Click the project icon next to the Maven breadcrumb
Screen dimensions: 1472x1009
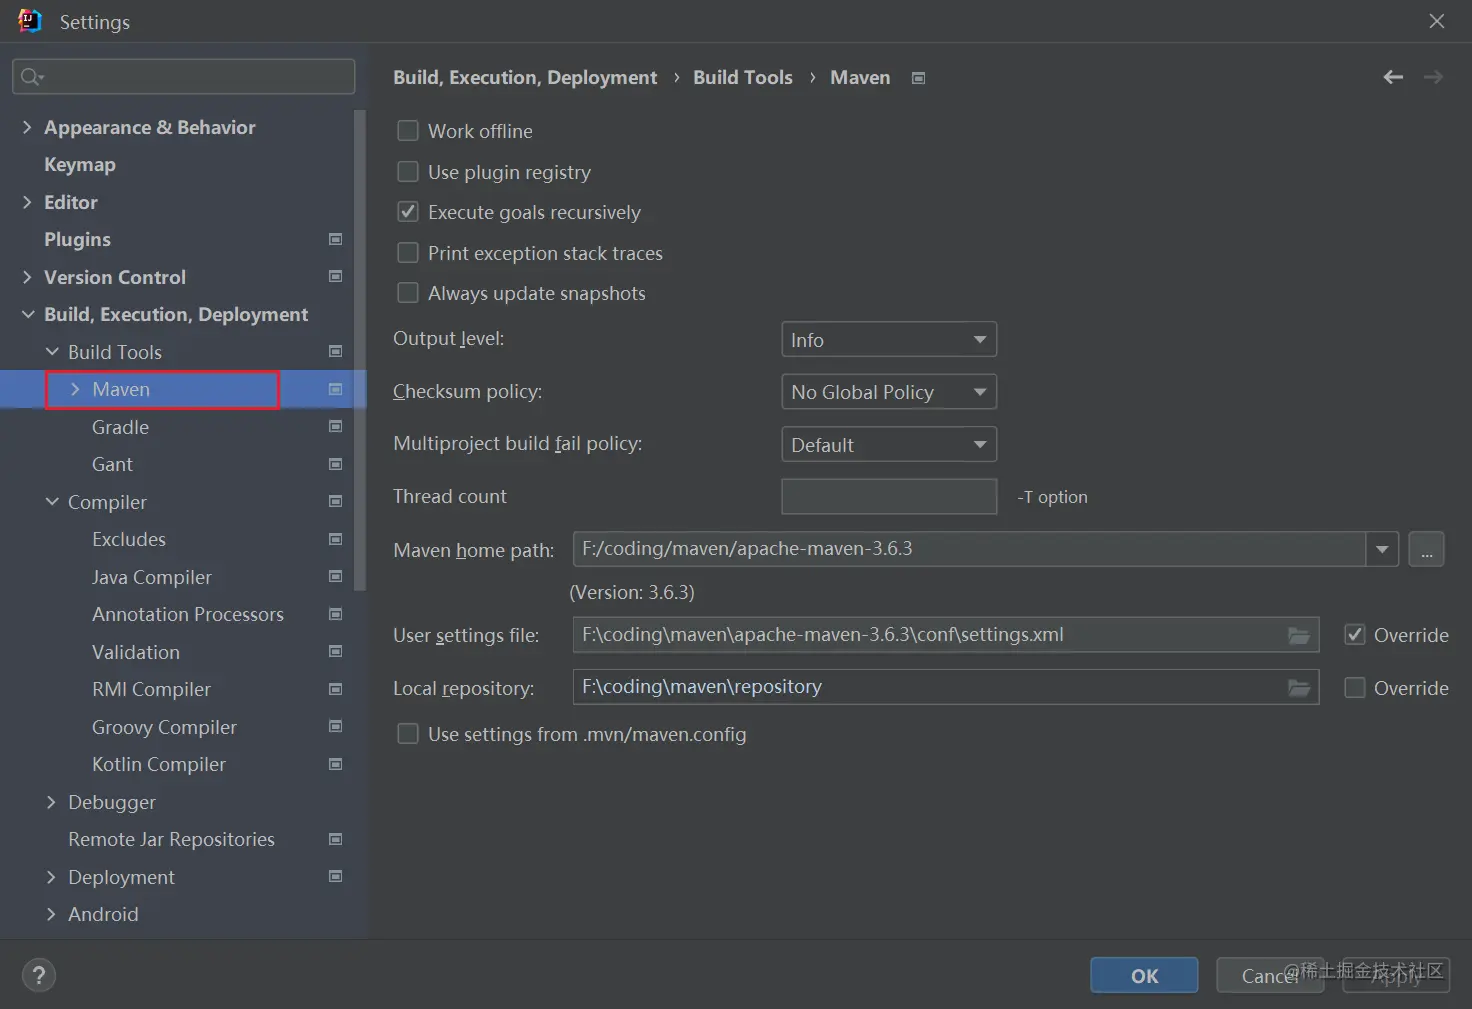[x=919, y=78]
